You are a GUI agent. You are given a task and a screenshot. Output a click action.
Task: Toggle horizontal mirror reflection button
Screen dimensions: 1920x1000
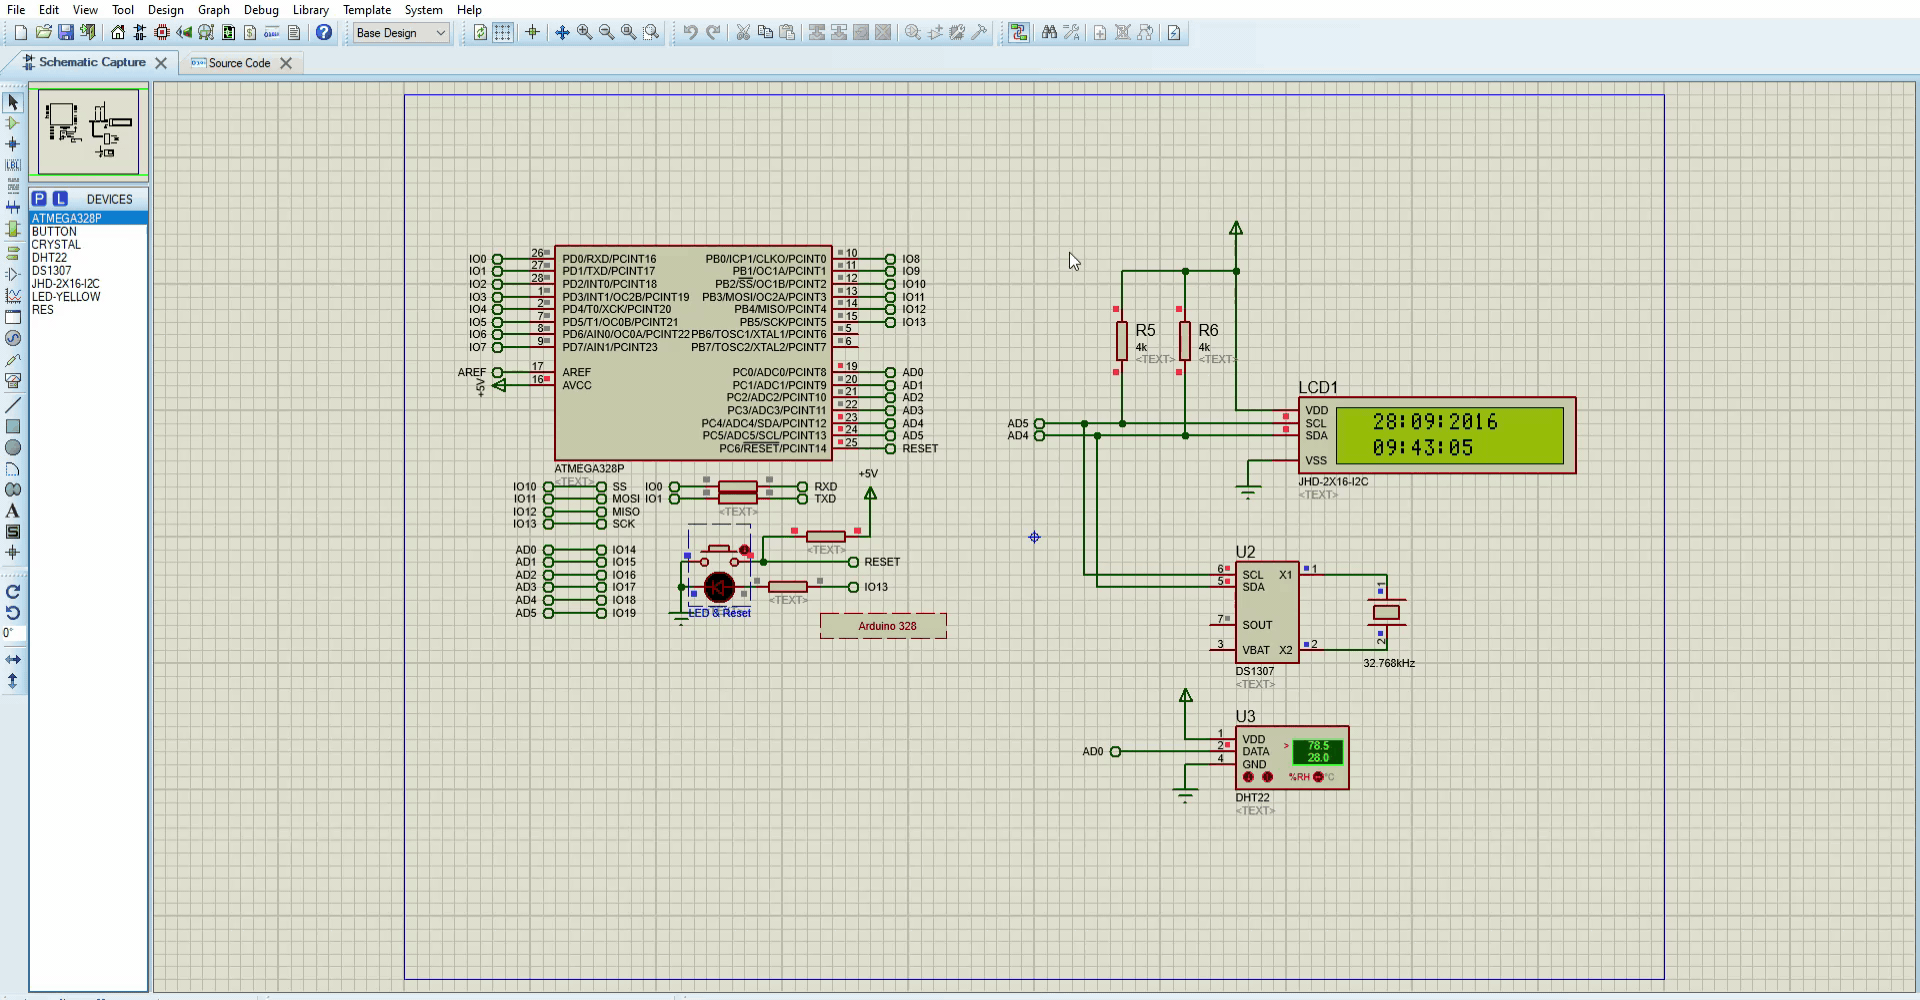point(13,660)
